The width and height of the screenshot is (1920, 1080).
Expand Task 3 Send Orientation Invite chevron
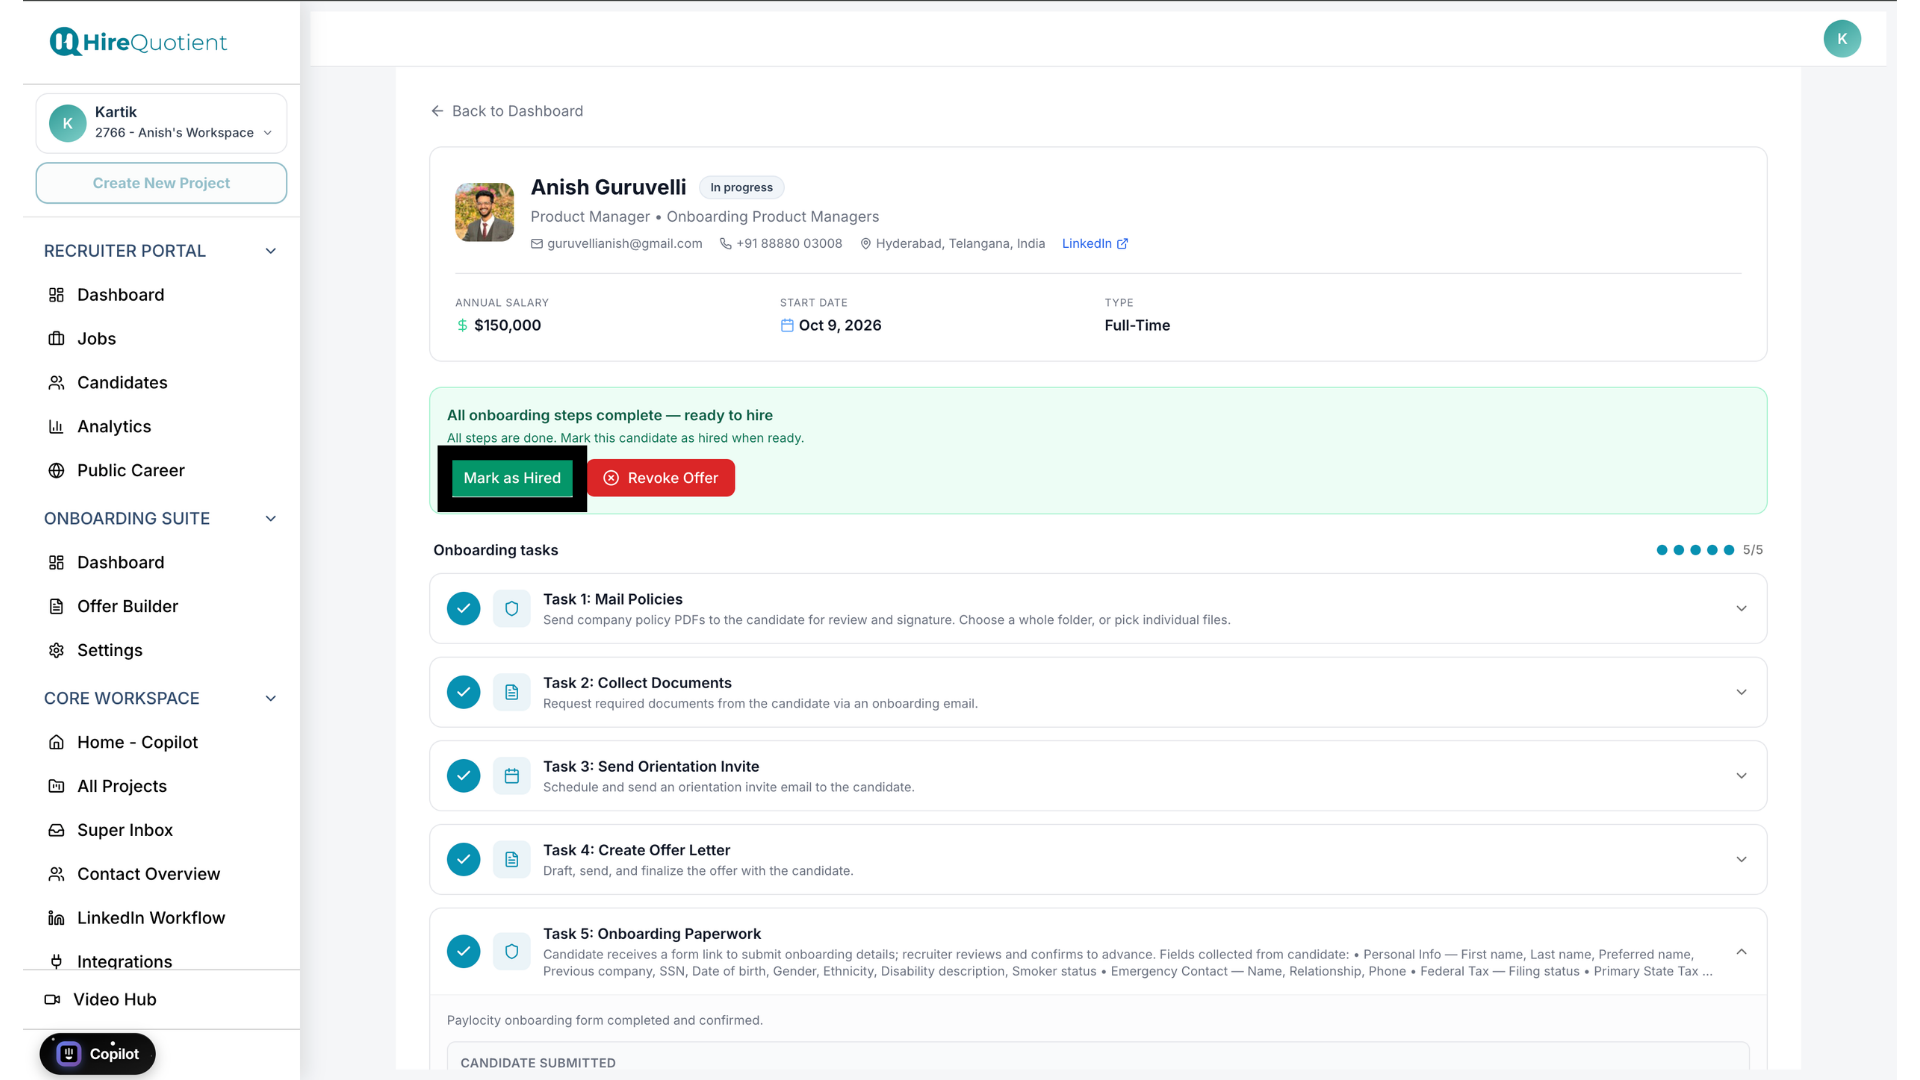[x=1741, y=776]
